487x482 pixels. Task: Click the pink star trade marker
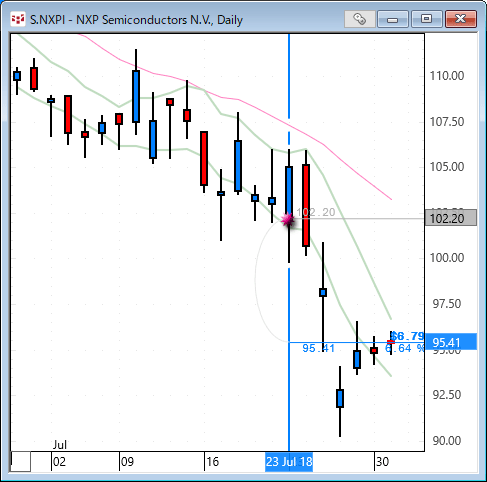click(288, 220)
